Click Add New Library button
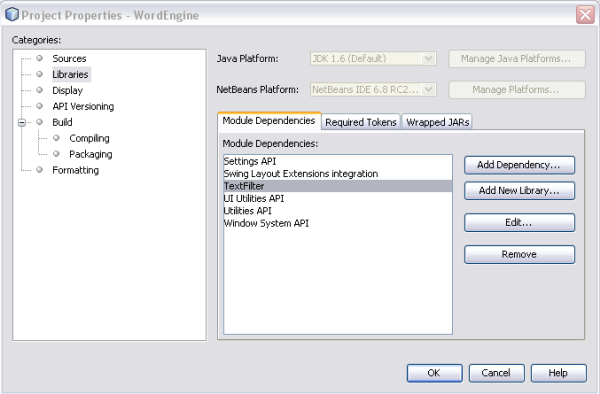This screenshot has width=600, height=394. coord(519,190)
